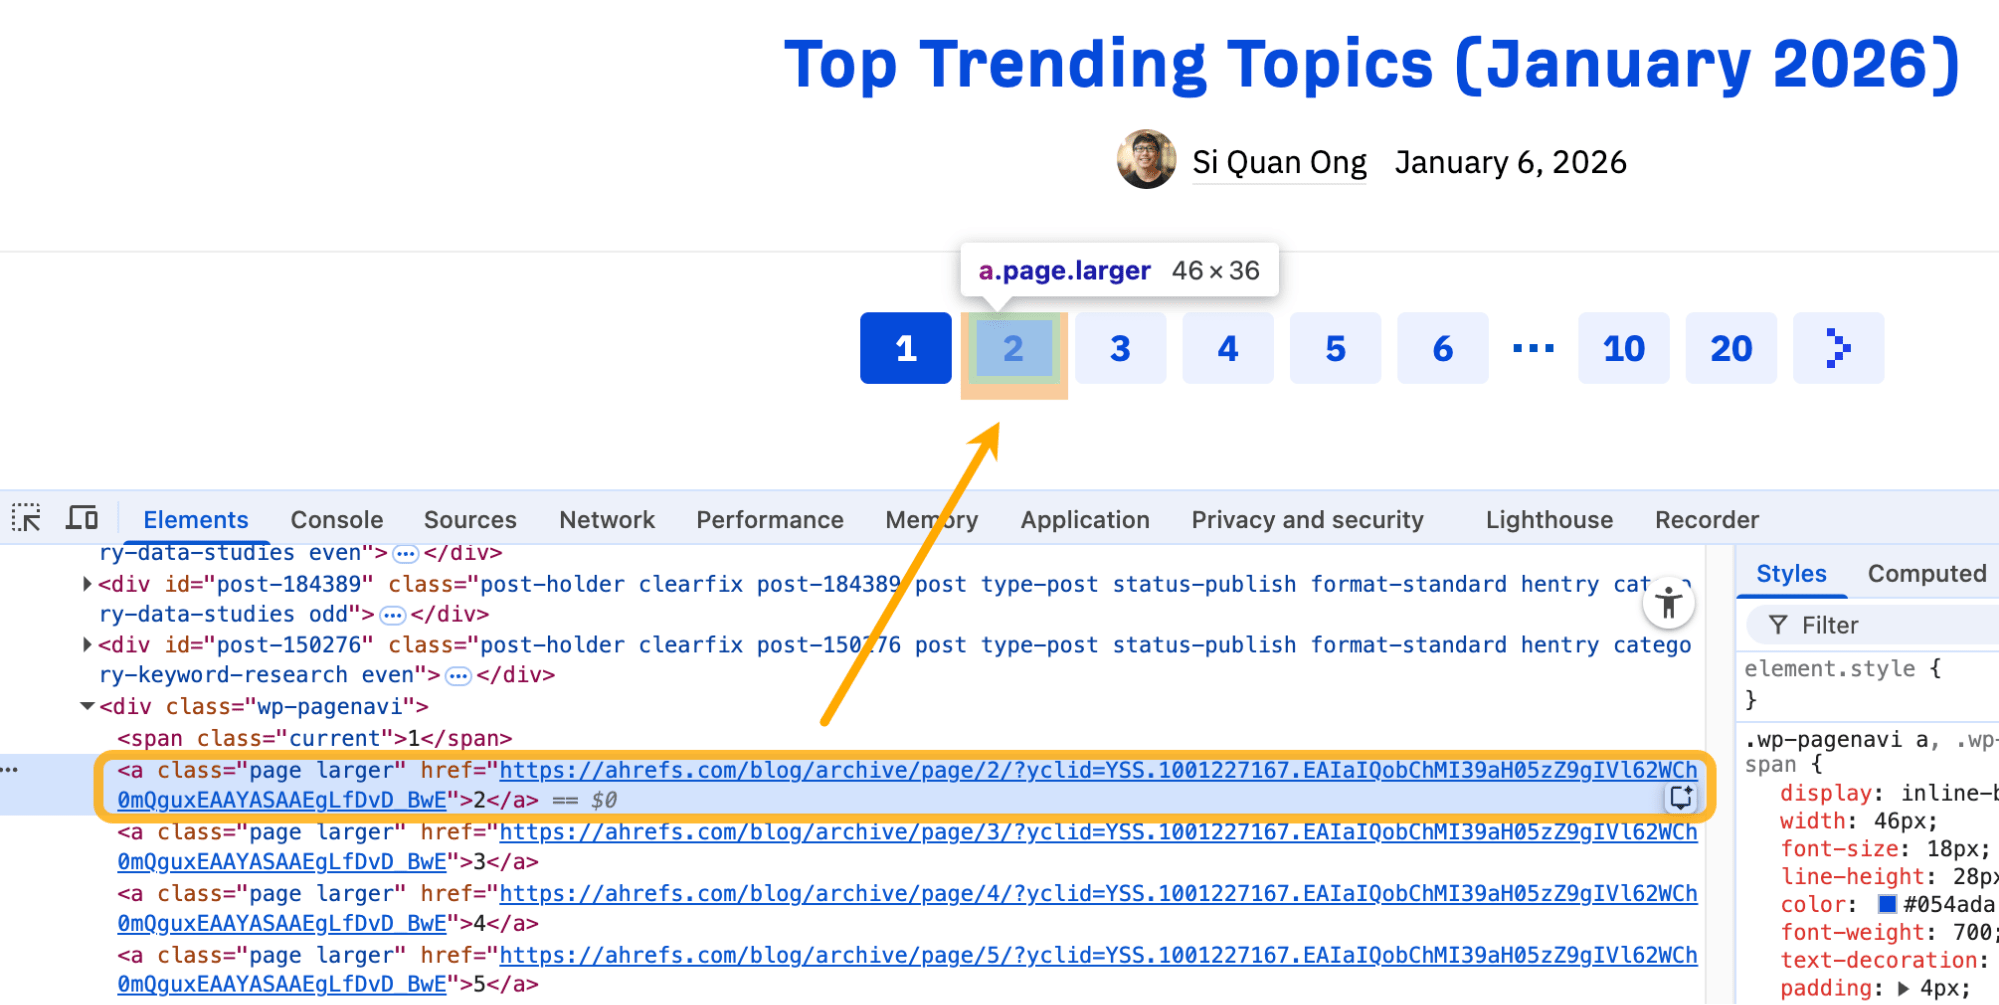Click the next page arrow icon
The width and height of the screenshot is (1999, 1005).
(x=1837, y=348)
